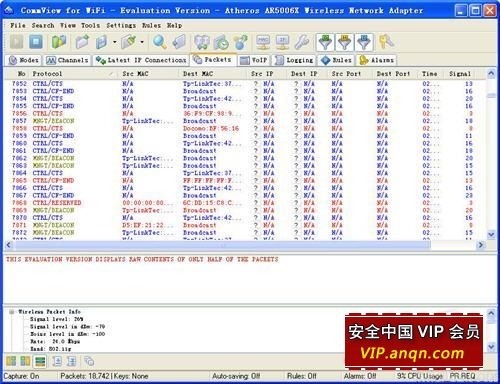Toggle the third blue funnel packet filter
The width and height of the screenshot is (500, 384).
coord(364,42)
